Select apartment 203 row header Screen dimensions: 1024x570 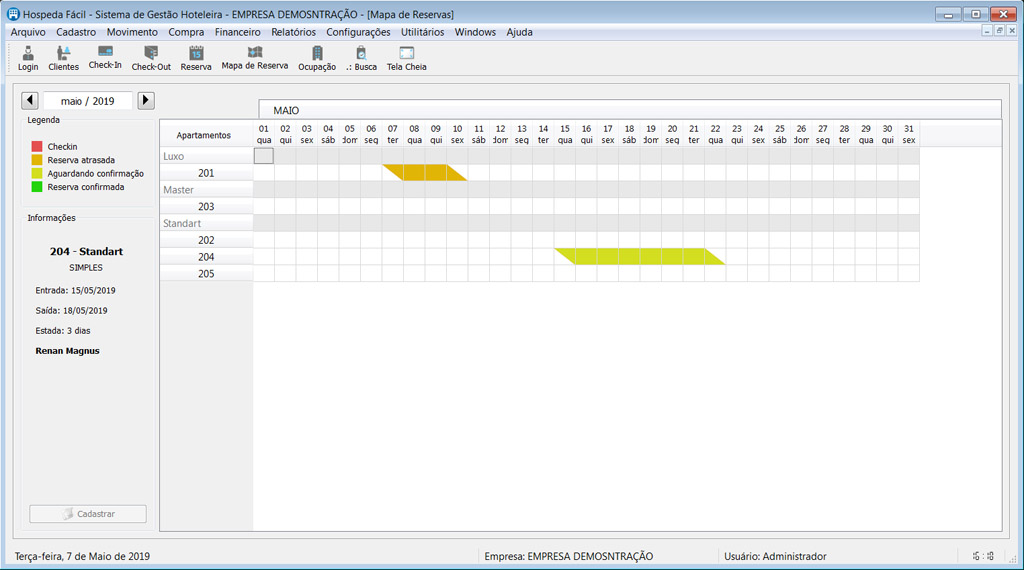206,207
